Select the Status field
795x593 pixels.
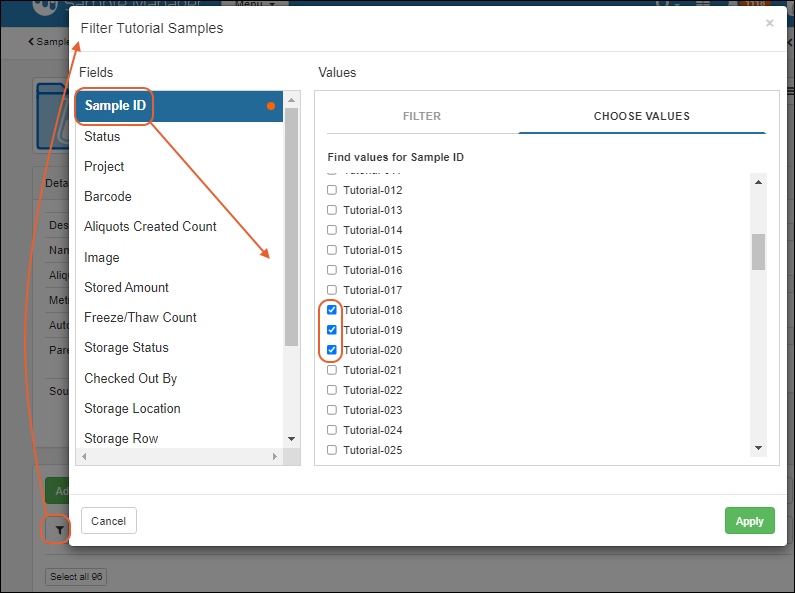coord(102,136)
